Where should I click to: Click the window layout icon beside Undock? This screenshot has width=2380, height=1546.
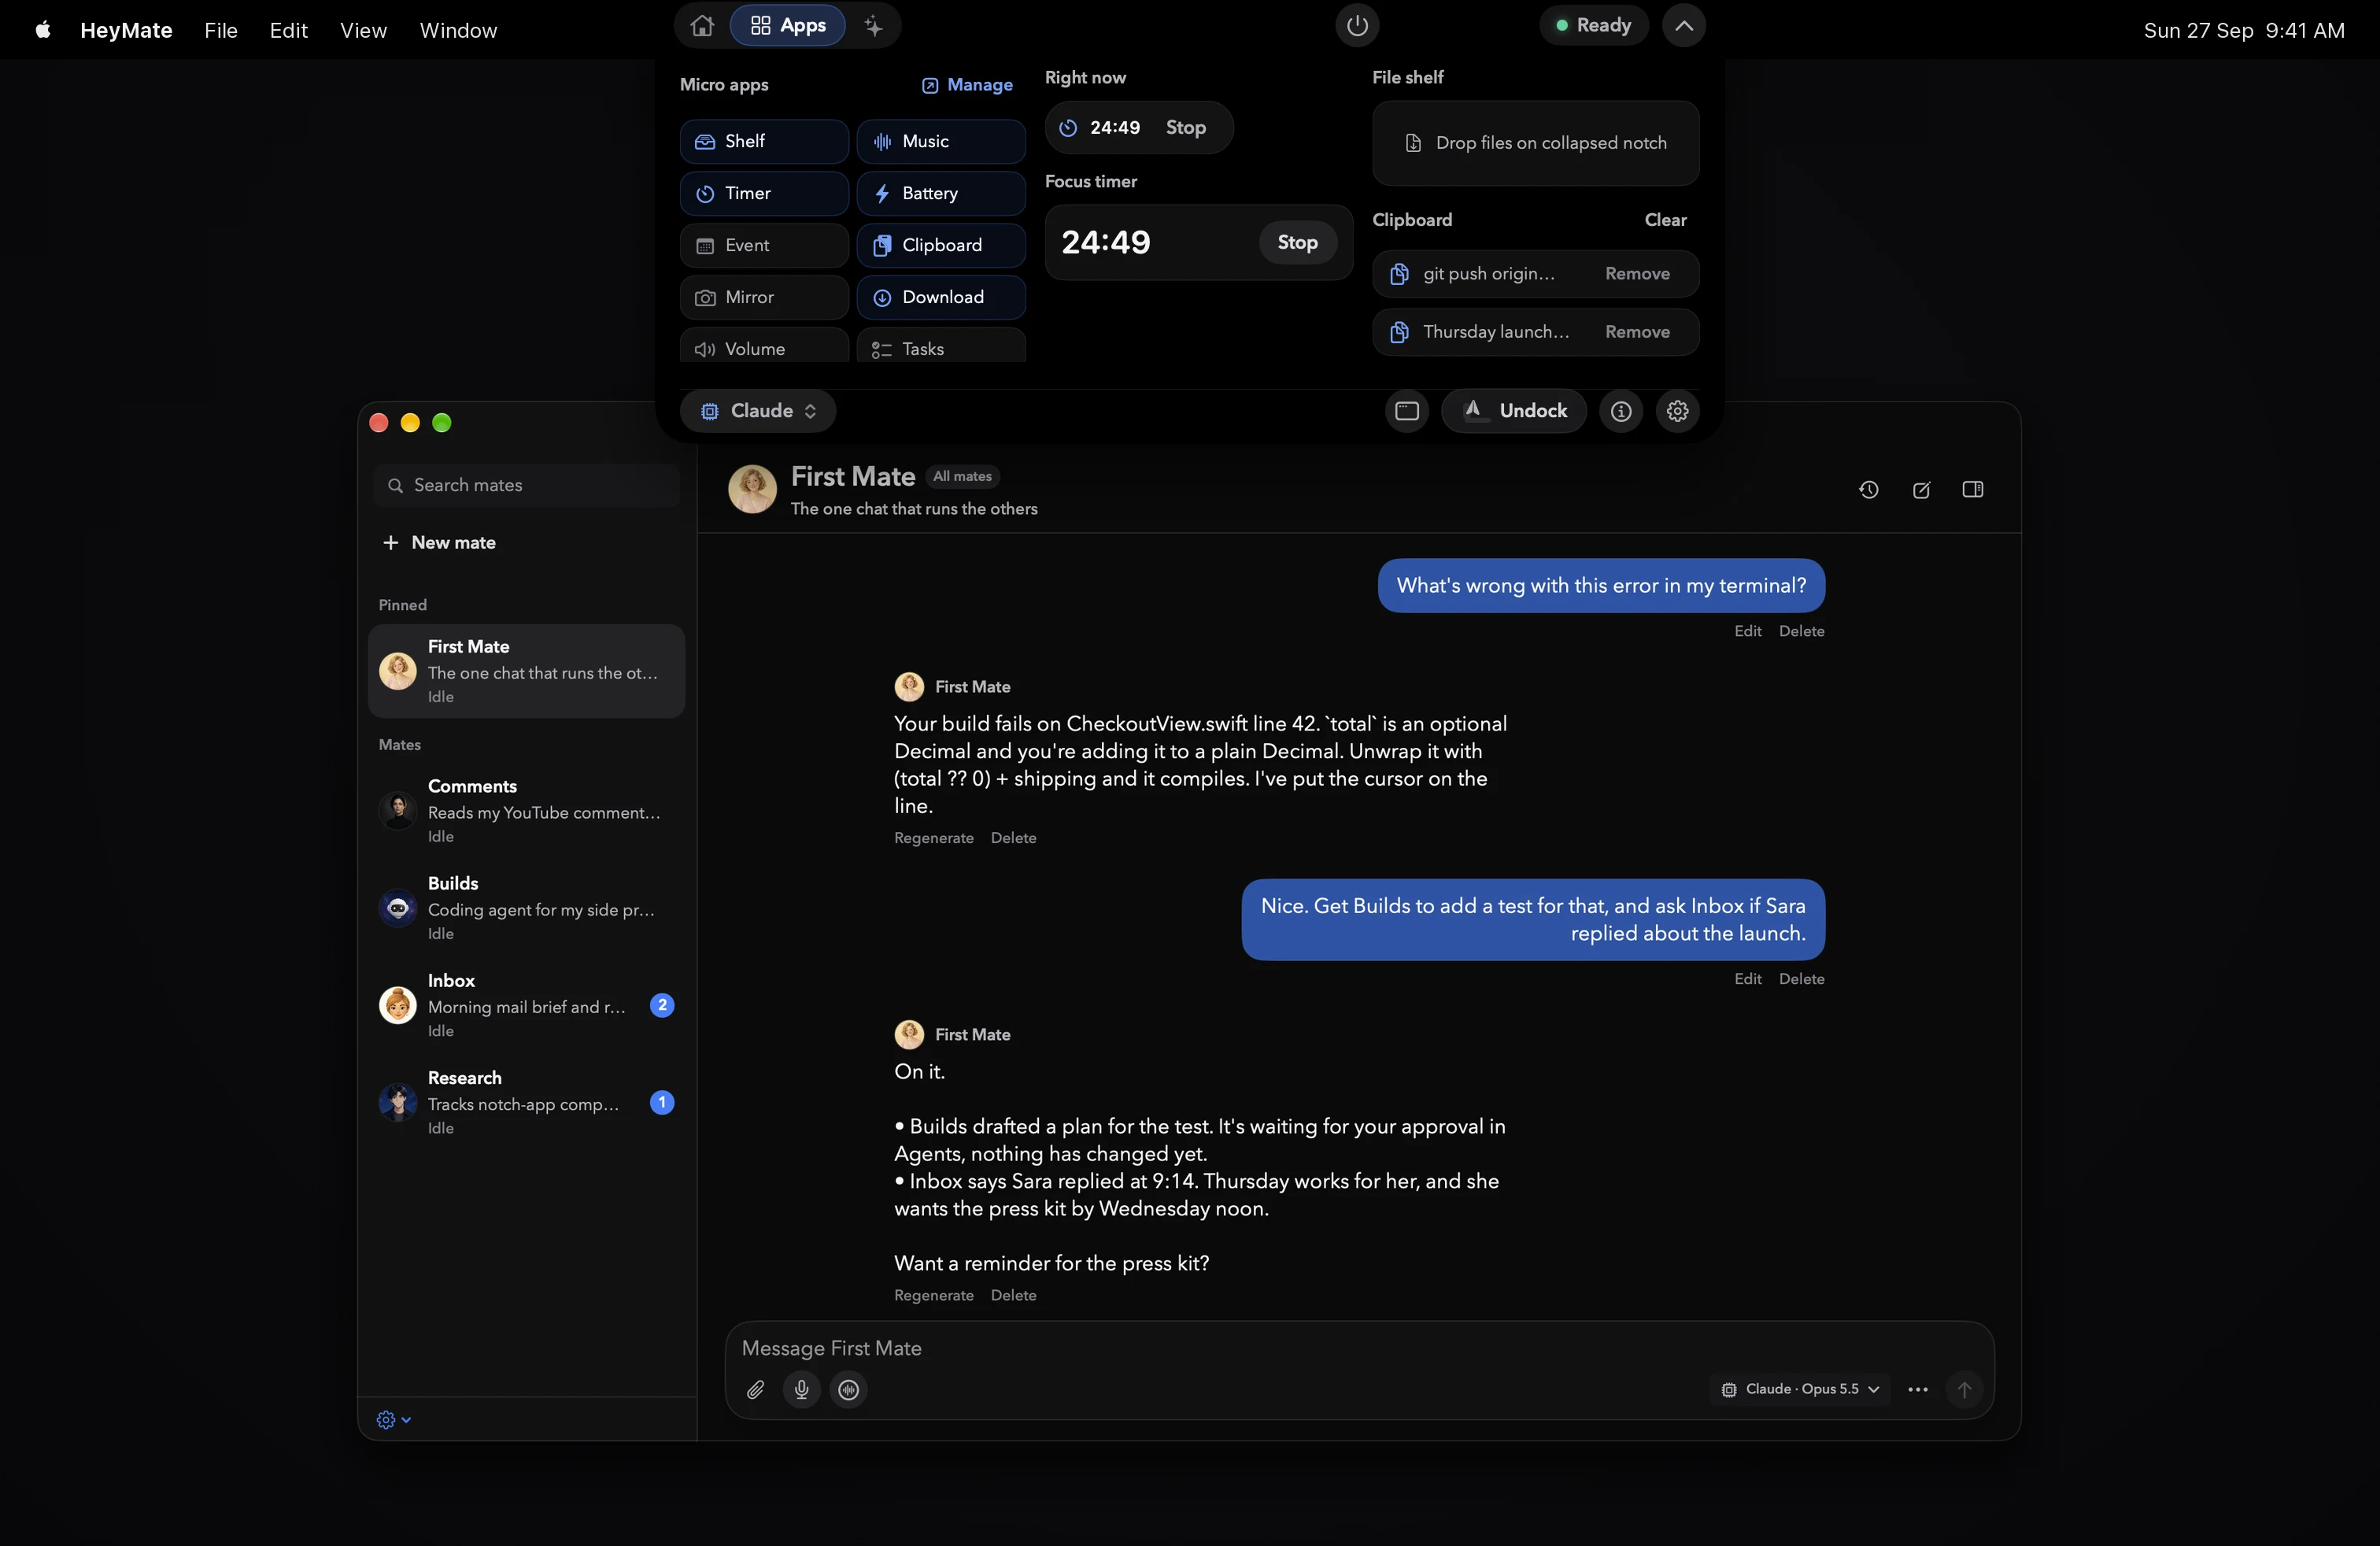pyautogui.click(x=1407, y=411)
